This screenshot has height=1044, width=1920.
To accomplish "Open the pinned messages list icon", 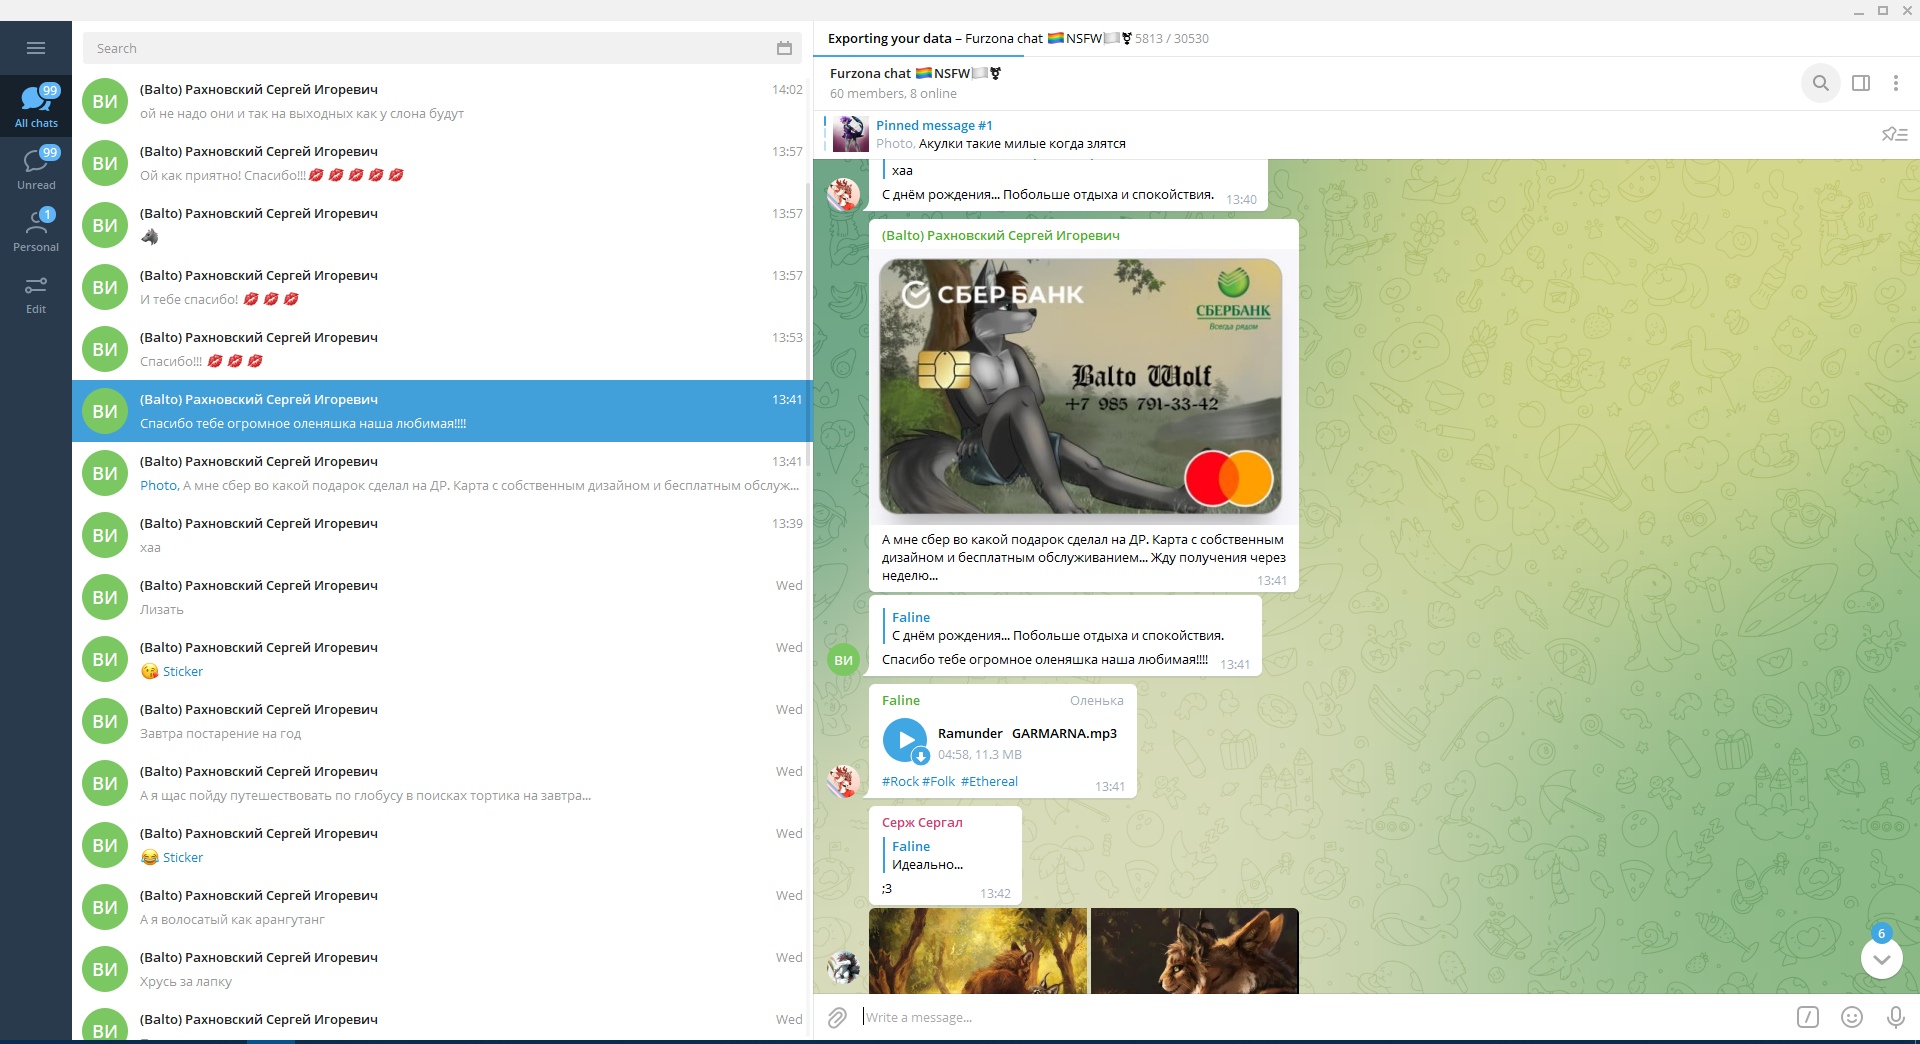I will click(x=1894, y=134).
